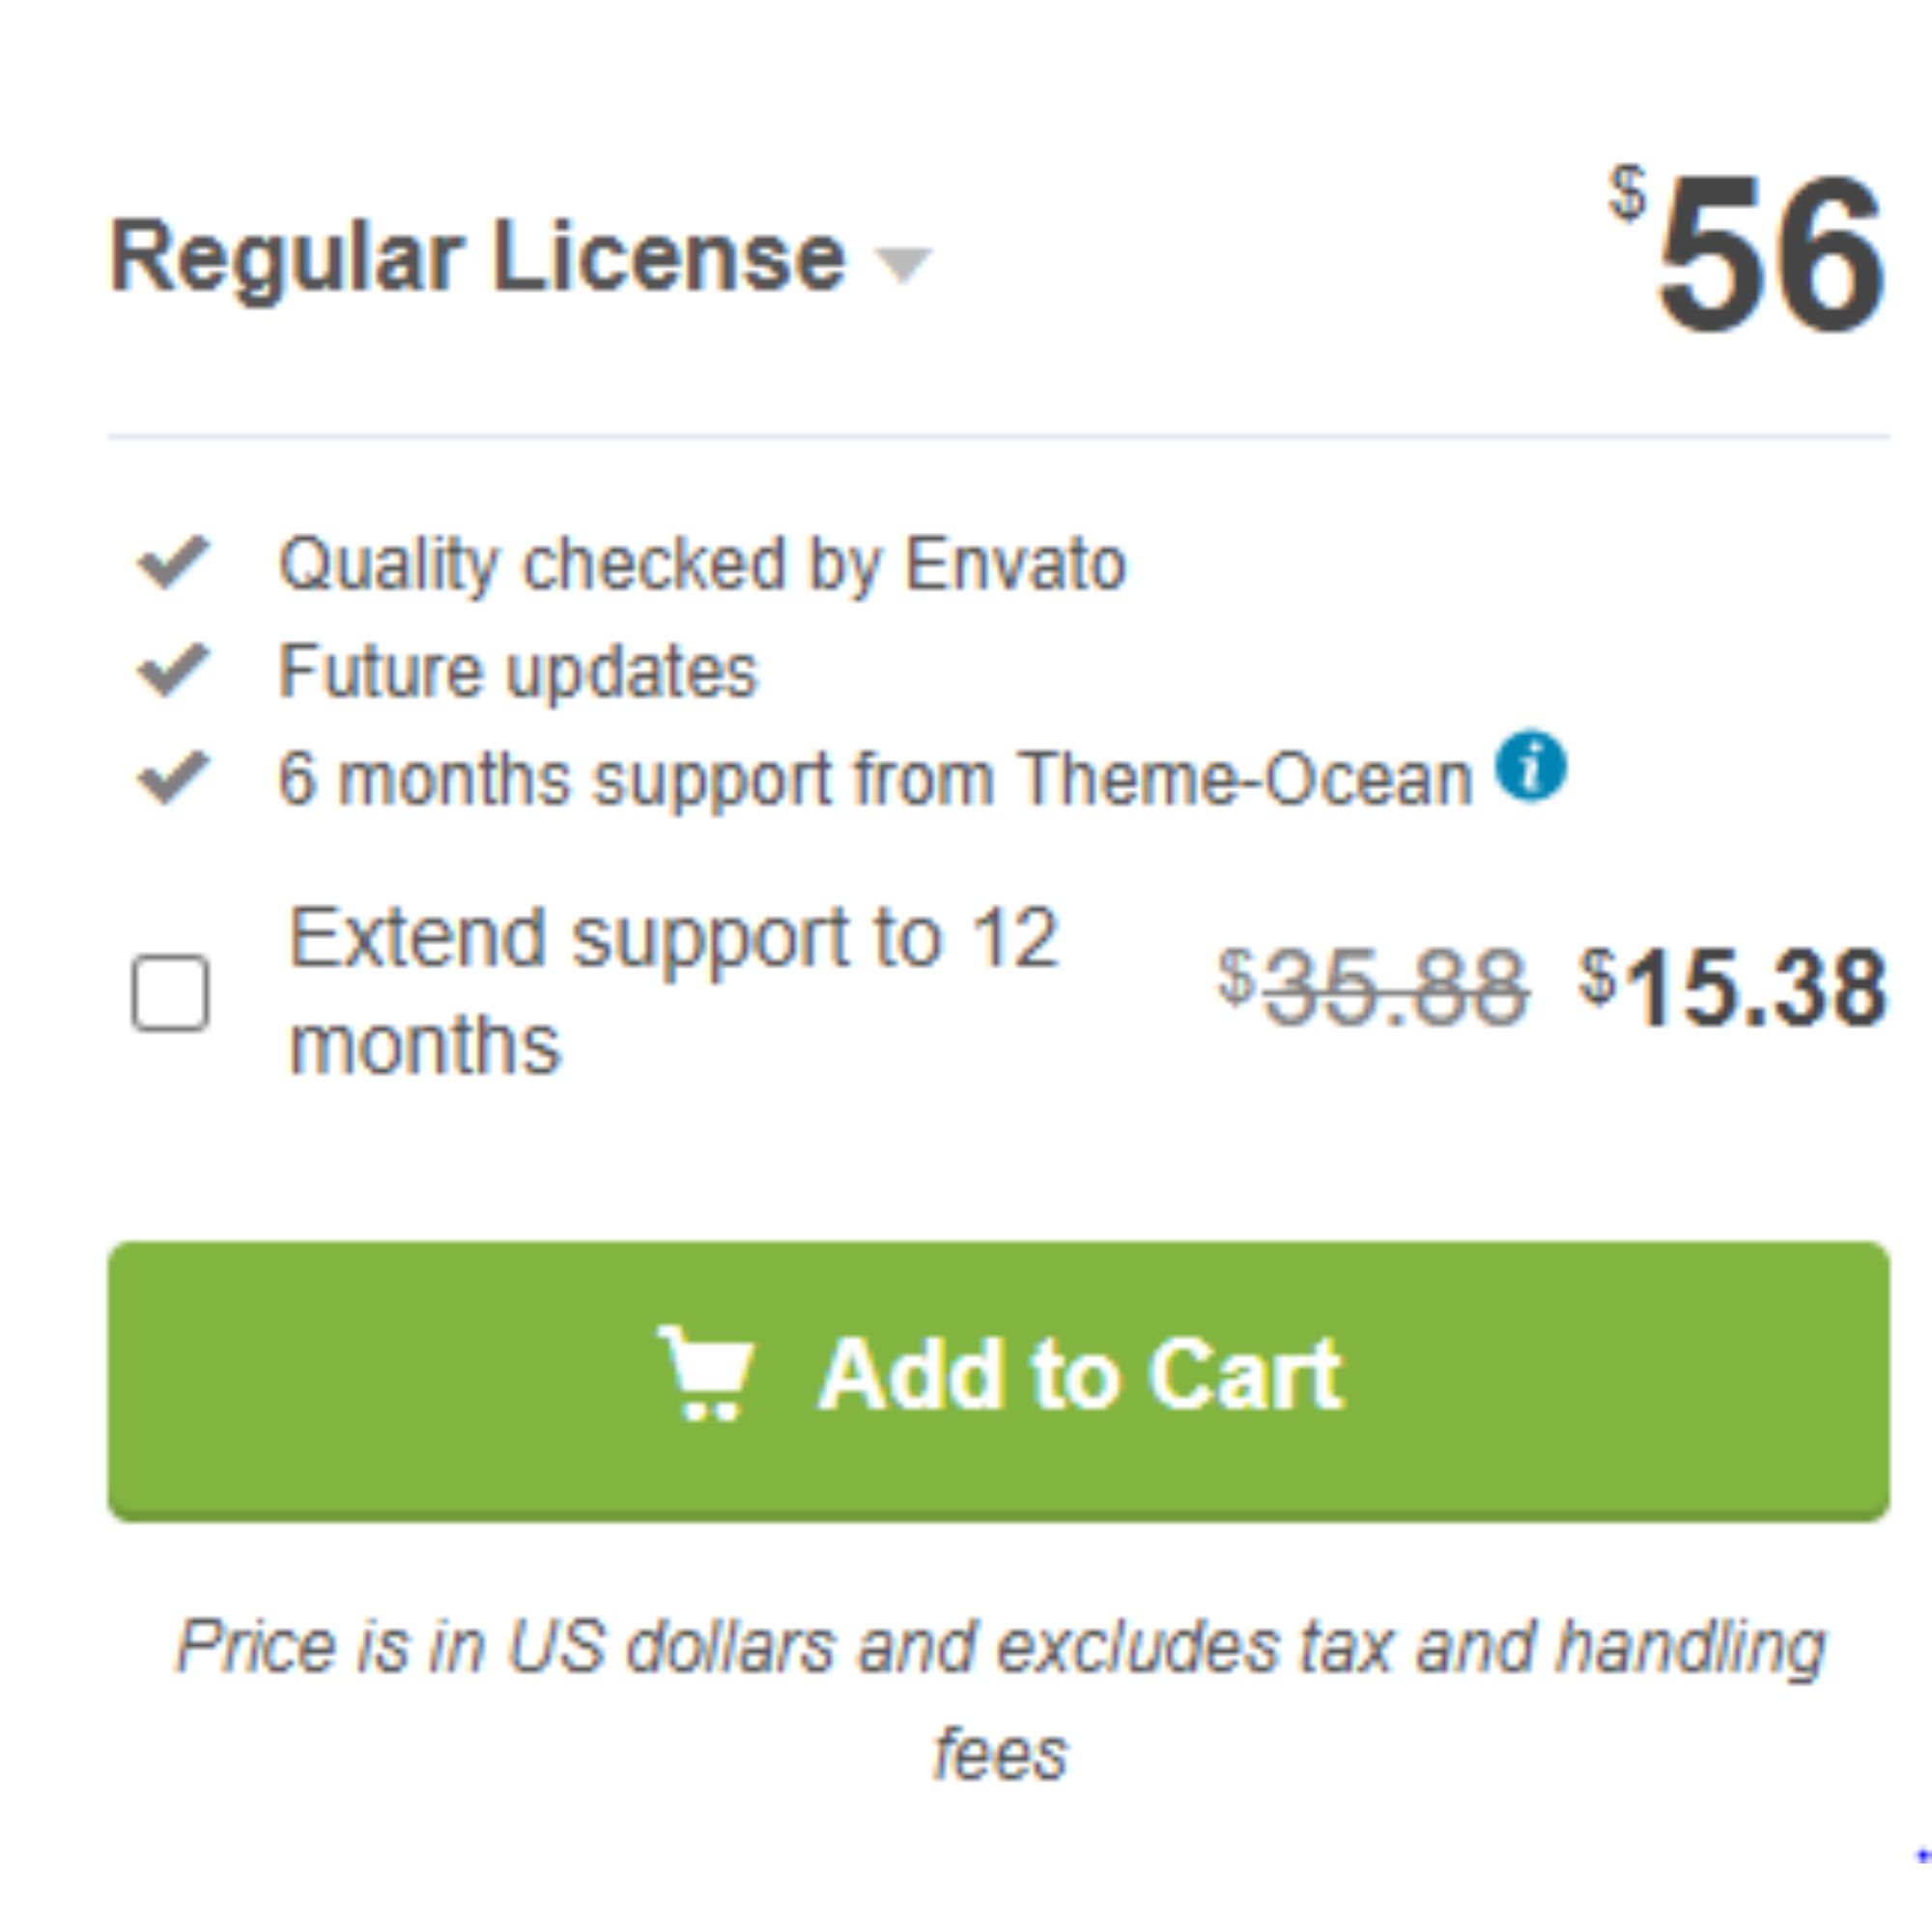The image size is (1932, 1932).
Task: Click the US dollars price disclaimer
Action: pyautogui.click(x=1000, y=1701)
